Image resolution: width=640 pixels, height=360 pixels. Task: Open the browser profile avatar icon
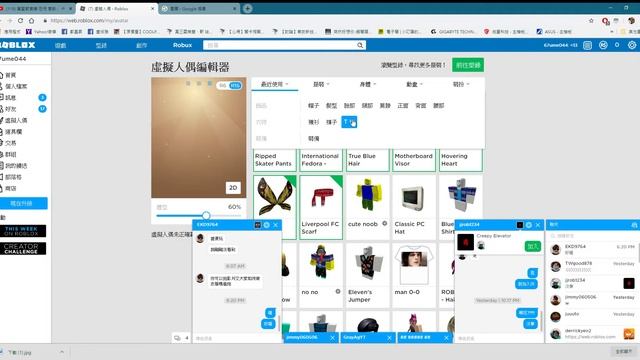tap(632, 20)
